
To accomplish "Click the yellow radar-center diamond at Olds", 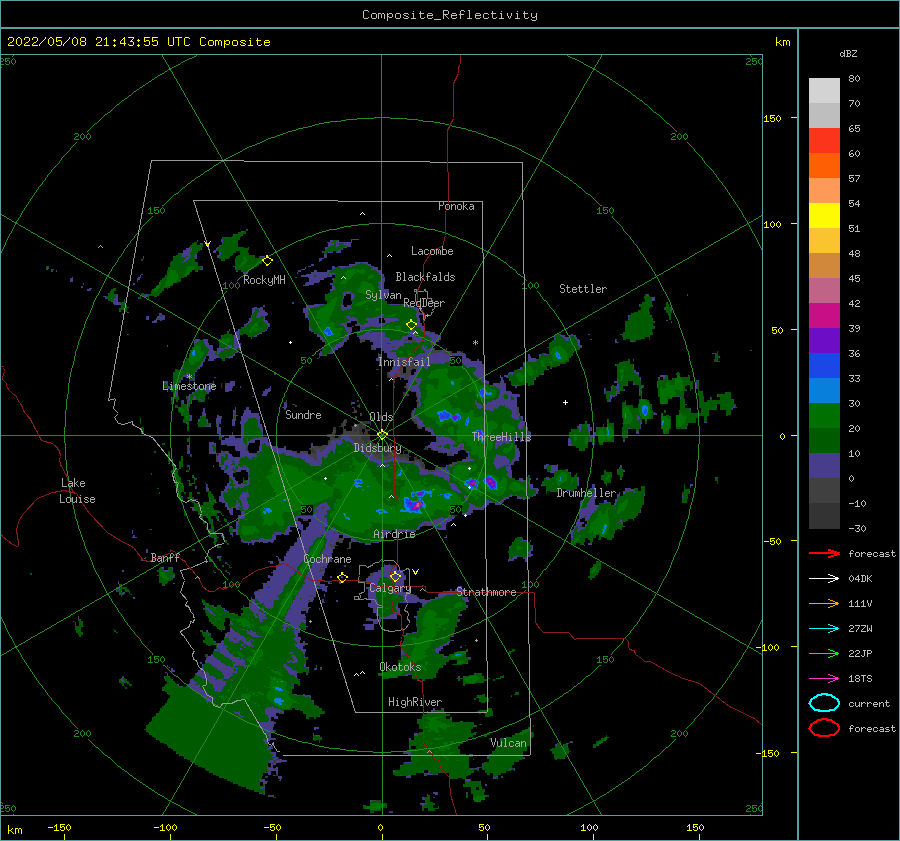I will tap(382, 435).
